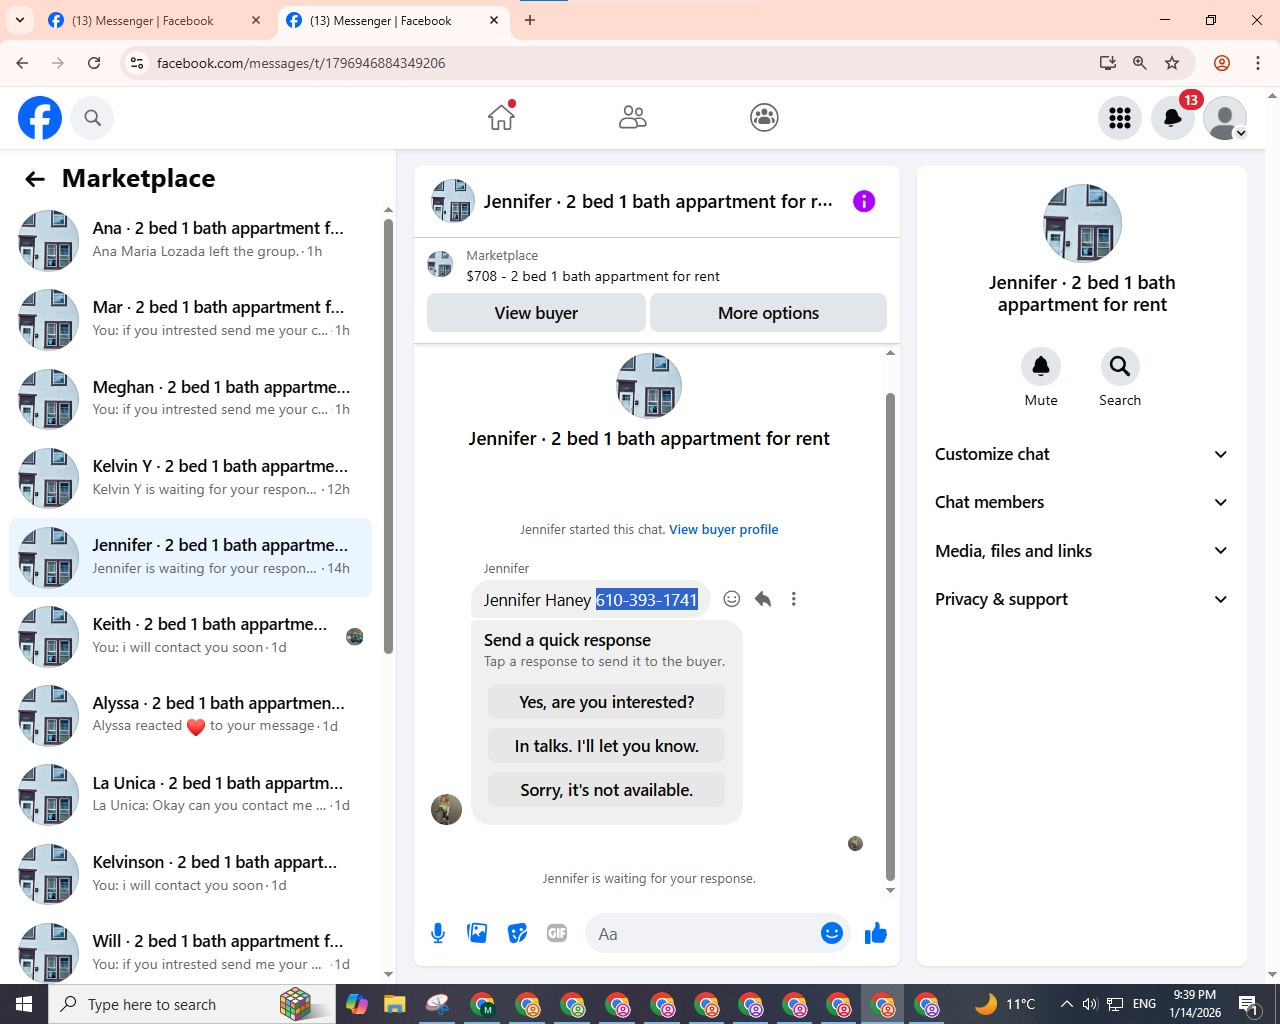The height and width of the screenshot is (1024, 1280).
Task: Choose a GIF icon in composer
Action: tap(557, 933)
